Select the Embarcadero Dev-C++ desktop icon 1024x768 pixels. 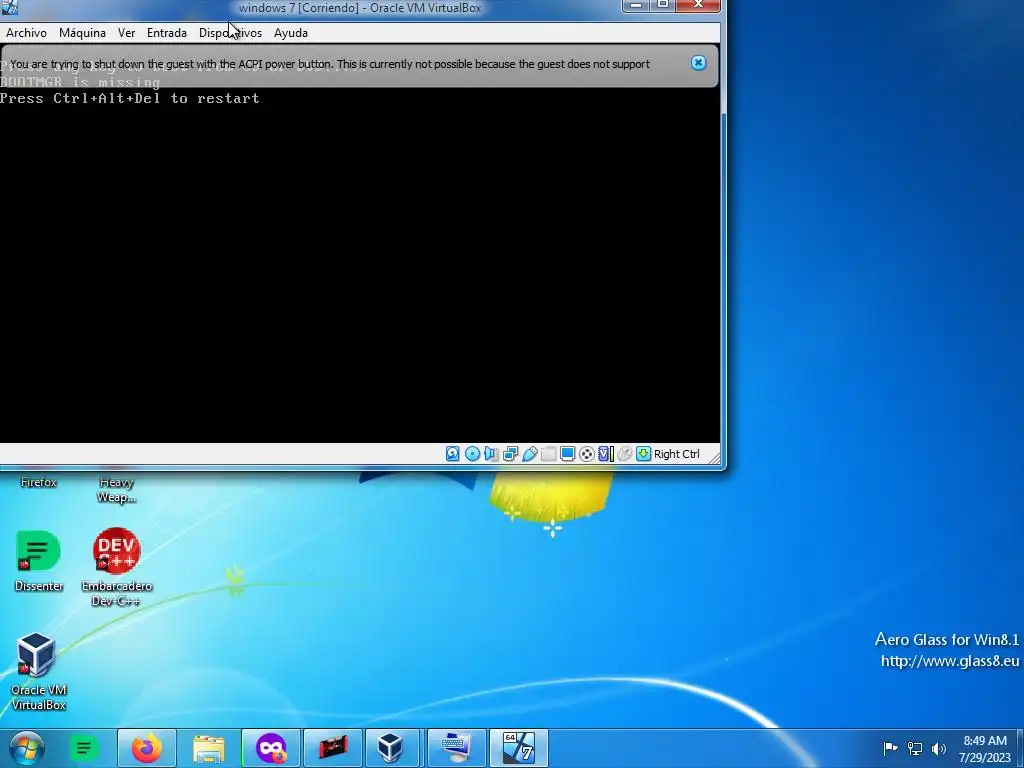pyautogui.click(x=116, y=567)
